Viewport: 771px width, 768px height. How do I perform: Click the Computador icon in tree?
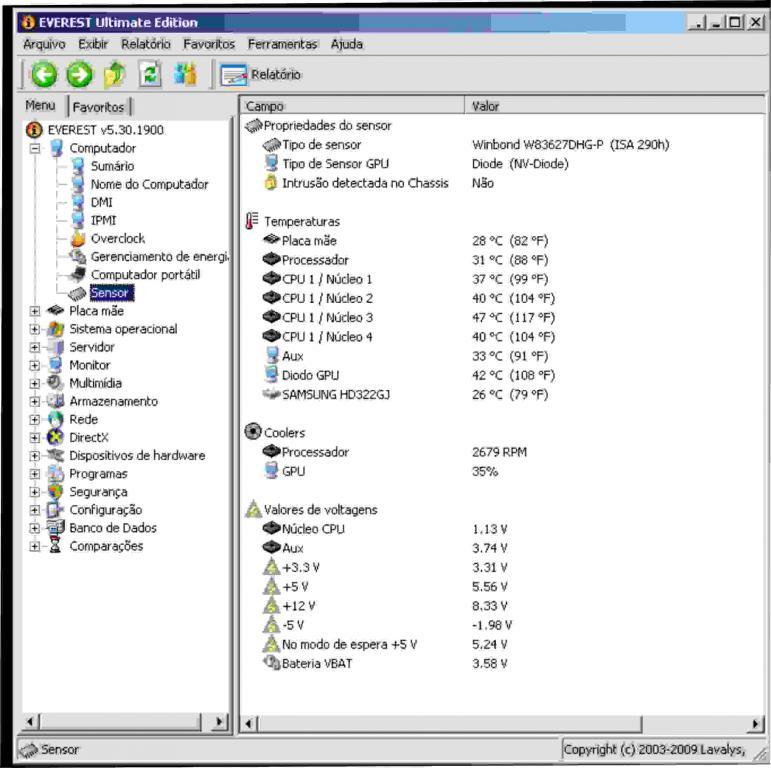tap(57, 148)
